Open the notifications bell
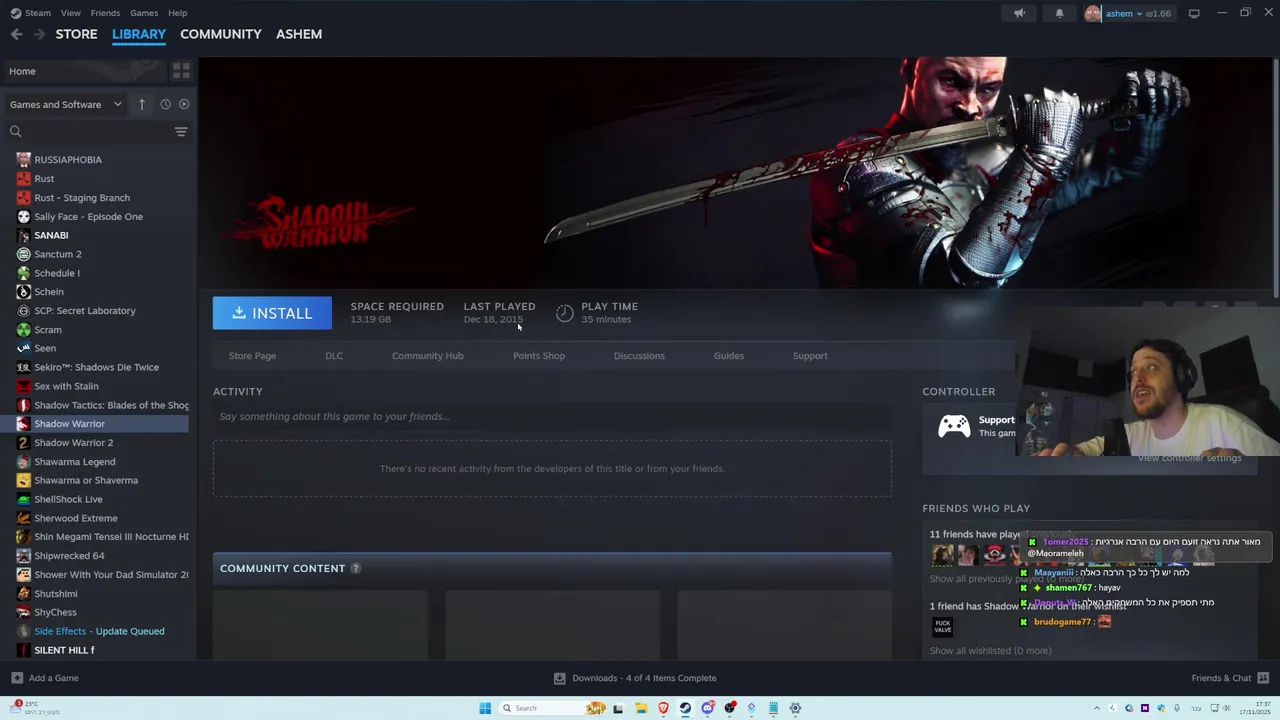Image resolution: width=1280 pixels, height=720 pixels. tap(1059, 13)
